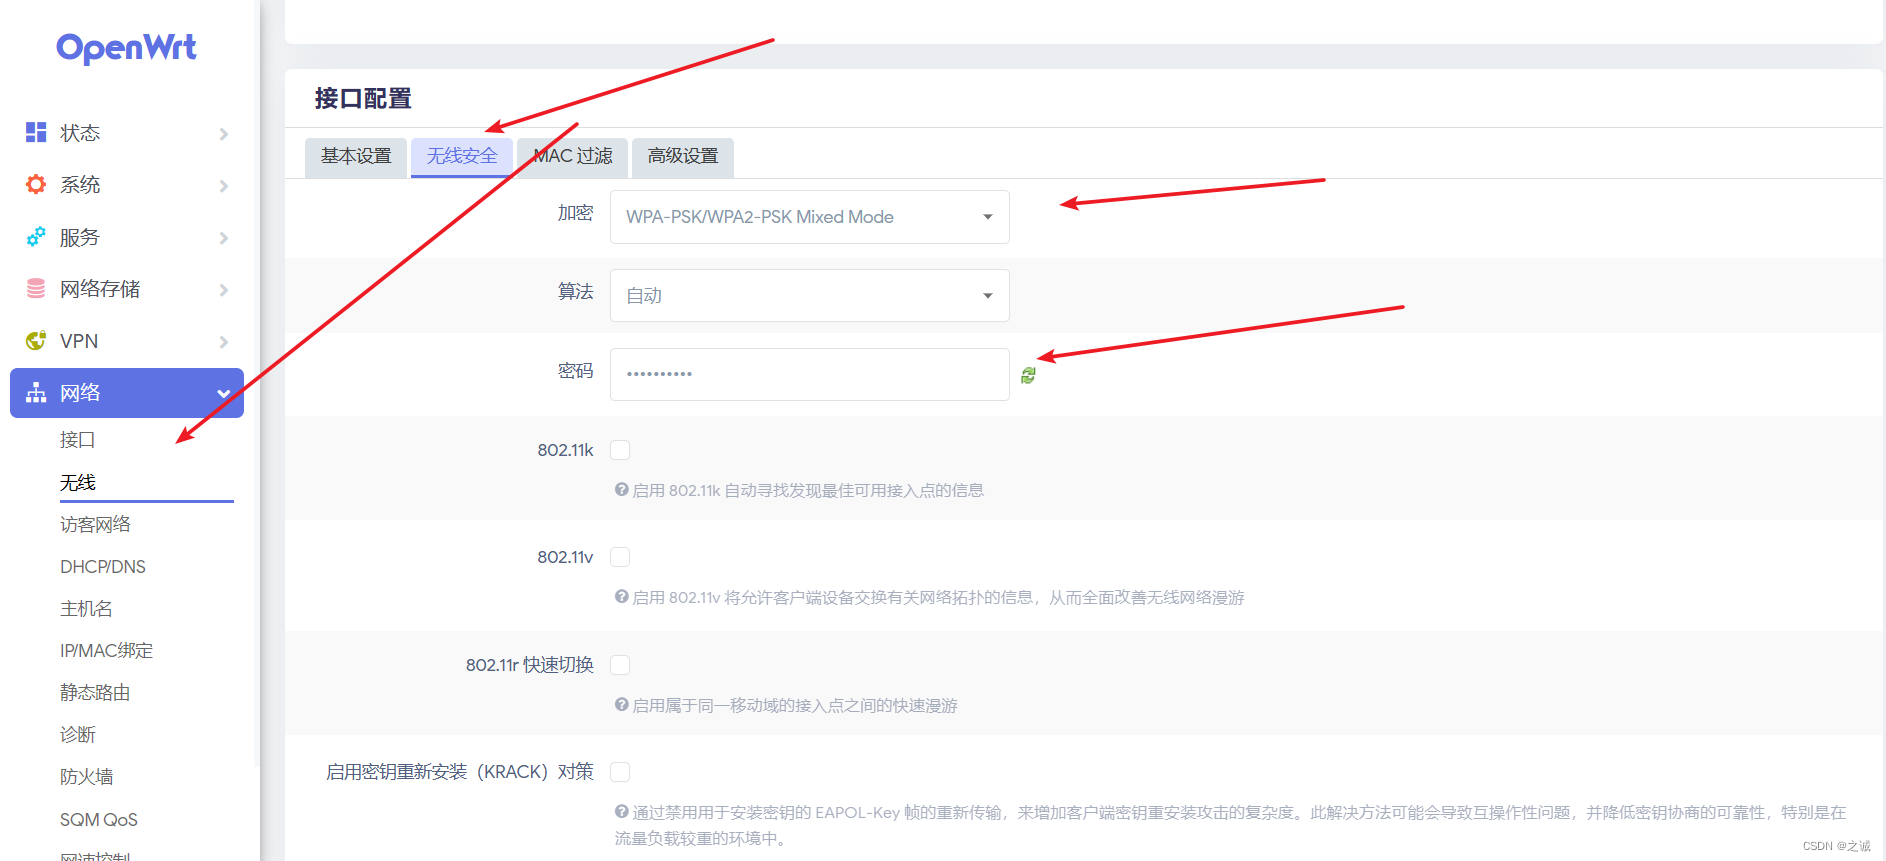Click the 状态 dashboard icon

[x=36, y=132]
